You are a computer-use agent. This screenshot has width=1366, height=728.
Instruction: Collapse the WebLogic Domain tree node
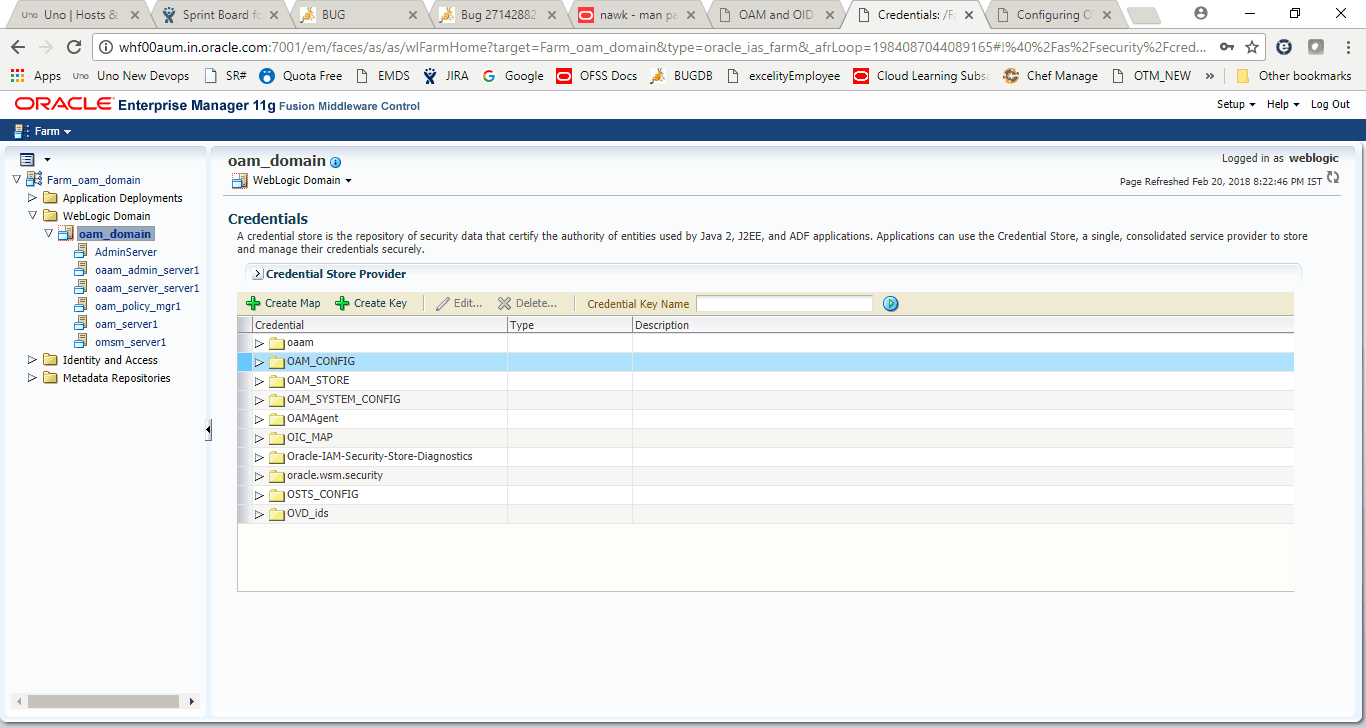pyautogui.click(x=33, y=216)
